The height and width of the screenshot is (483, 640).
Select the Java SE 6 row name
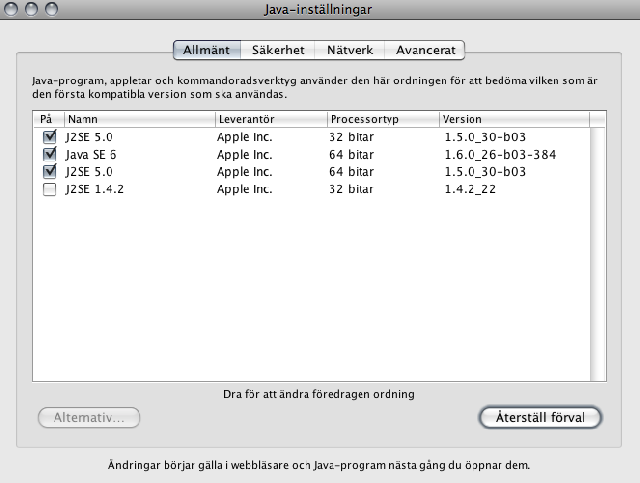pos(91,155)
